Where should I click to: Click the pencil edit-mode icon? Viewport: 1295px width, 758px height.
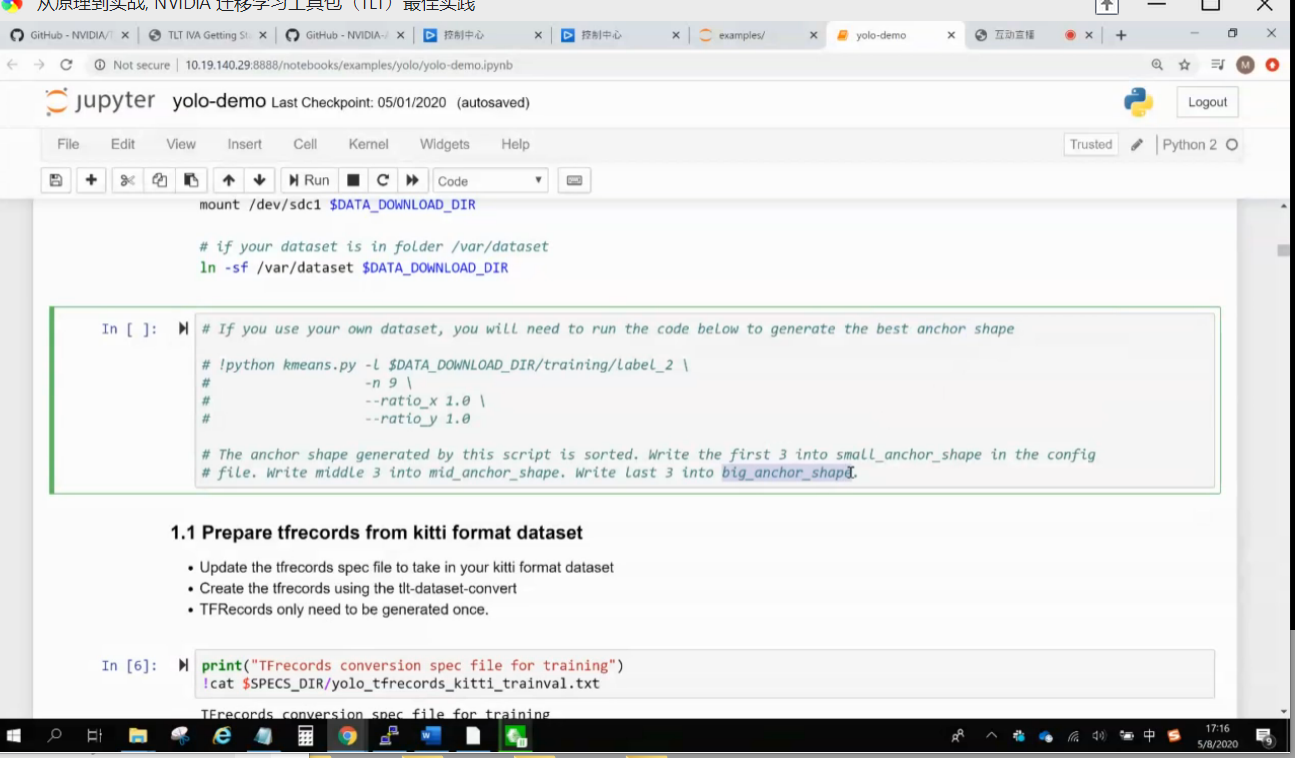click(x=1137, y=144)
